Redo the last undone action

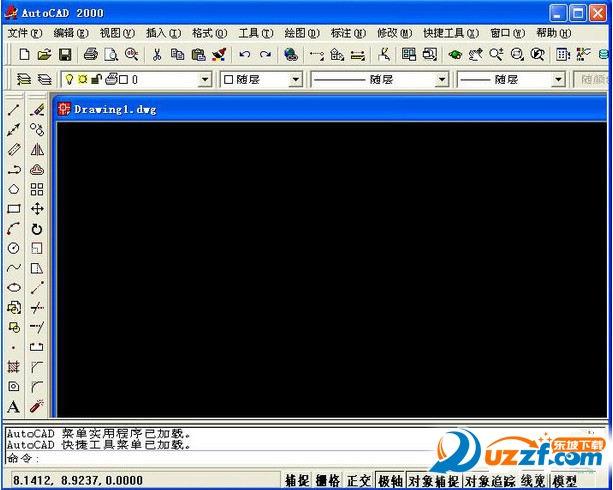click(x=265, y=54)
